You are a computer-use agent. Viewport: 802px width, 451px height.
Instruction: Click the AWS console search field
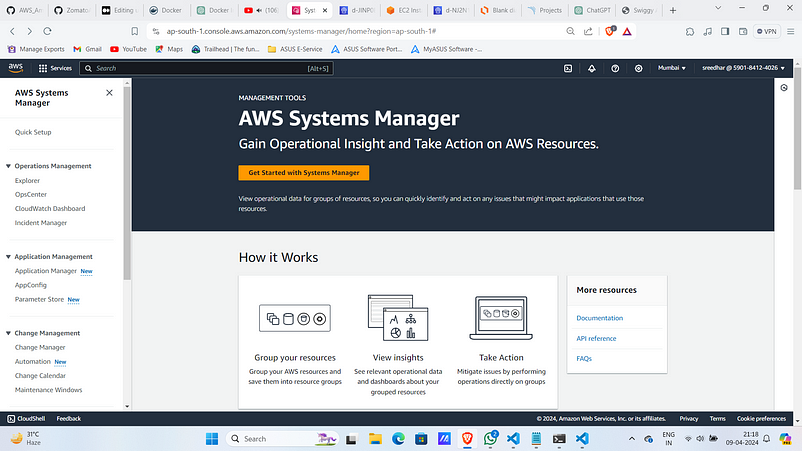pyautogui.click(x=206, y=68)
